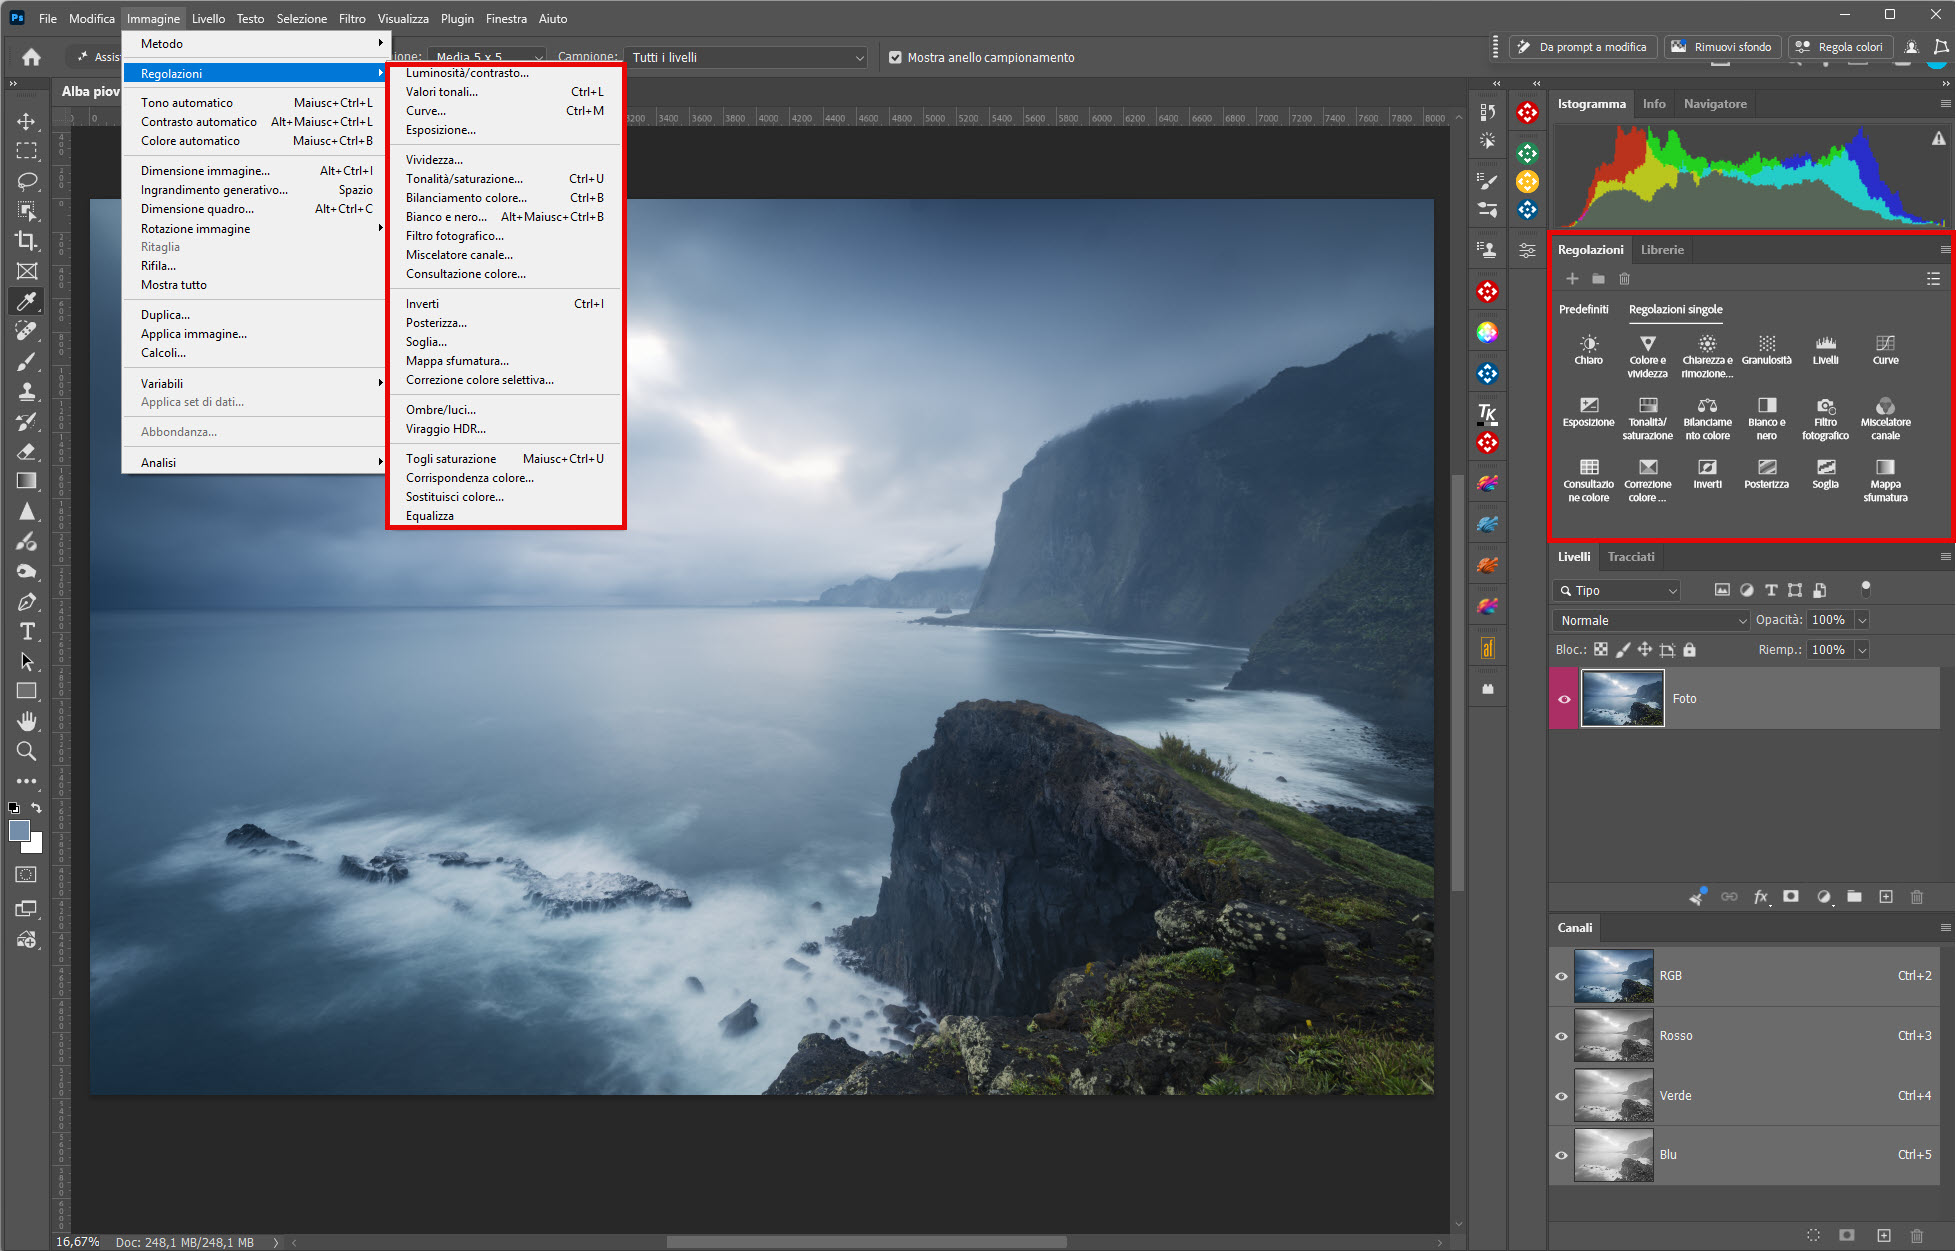Open the Campione Tutti i livelli dropdown
This screenshot has height=1251, width=1956.
coord(746,58)
